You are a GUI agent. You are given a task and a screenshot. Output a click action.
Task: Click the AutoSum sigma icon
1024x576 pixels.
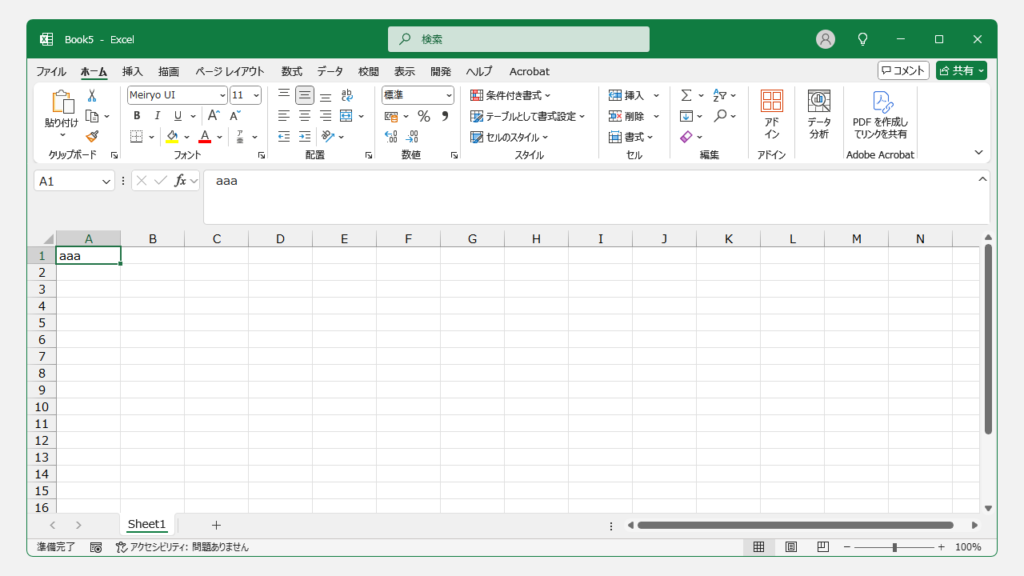point(686,96)
